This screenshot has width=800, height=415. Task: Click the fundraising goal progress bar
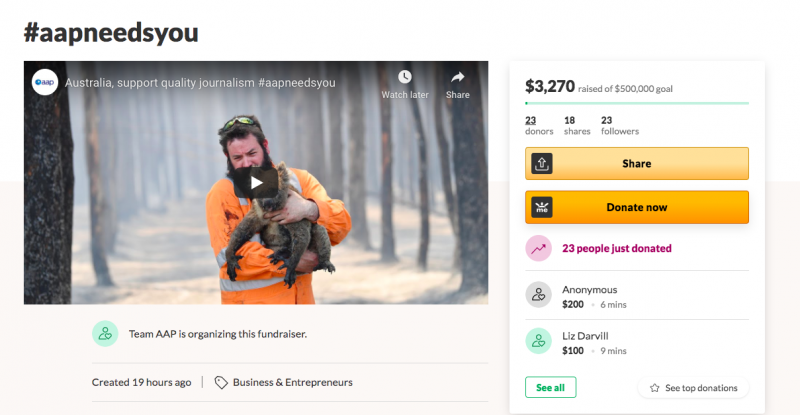[637, 103]
